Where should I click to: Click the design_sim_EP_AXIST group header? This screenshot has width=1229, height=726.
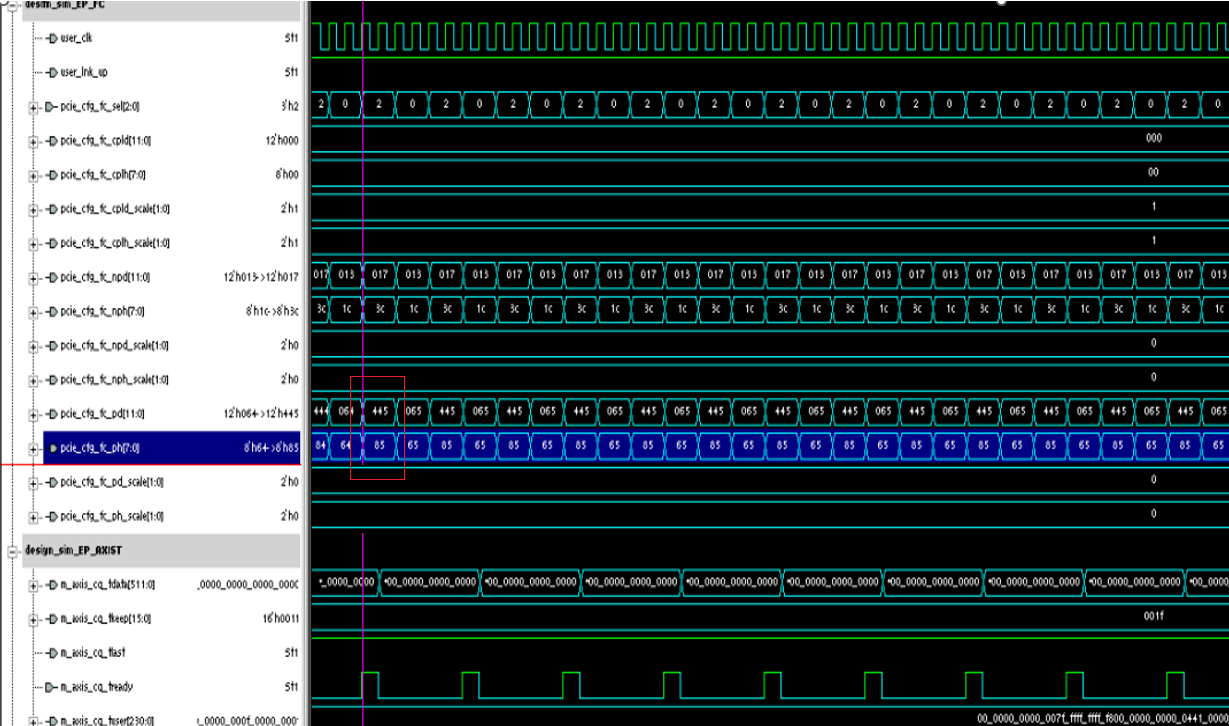point(74,551)
